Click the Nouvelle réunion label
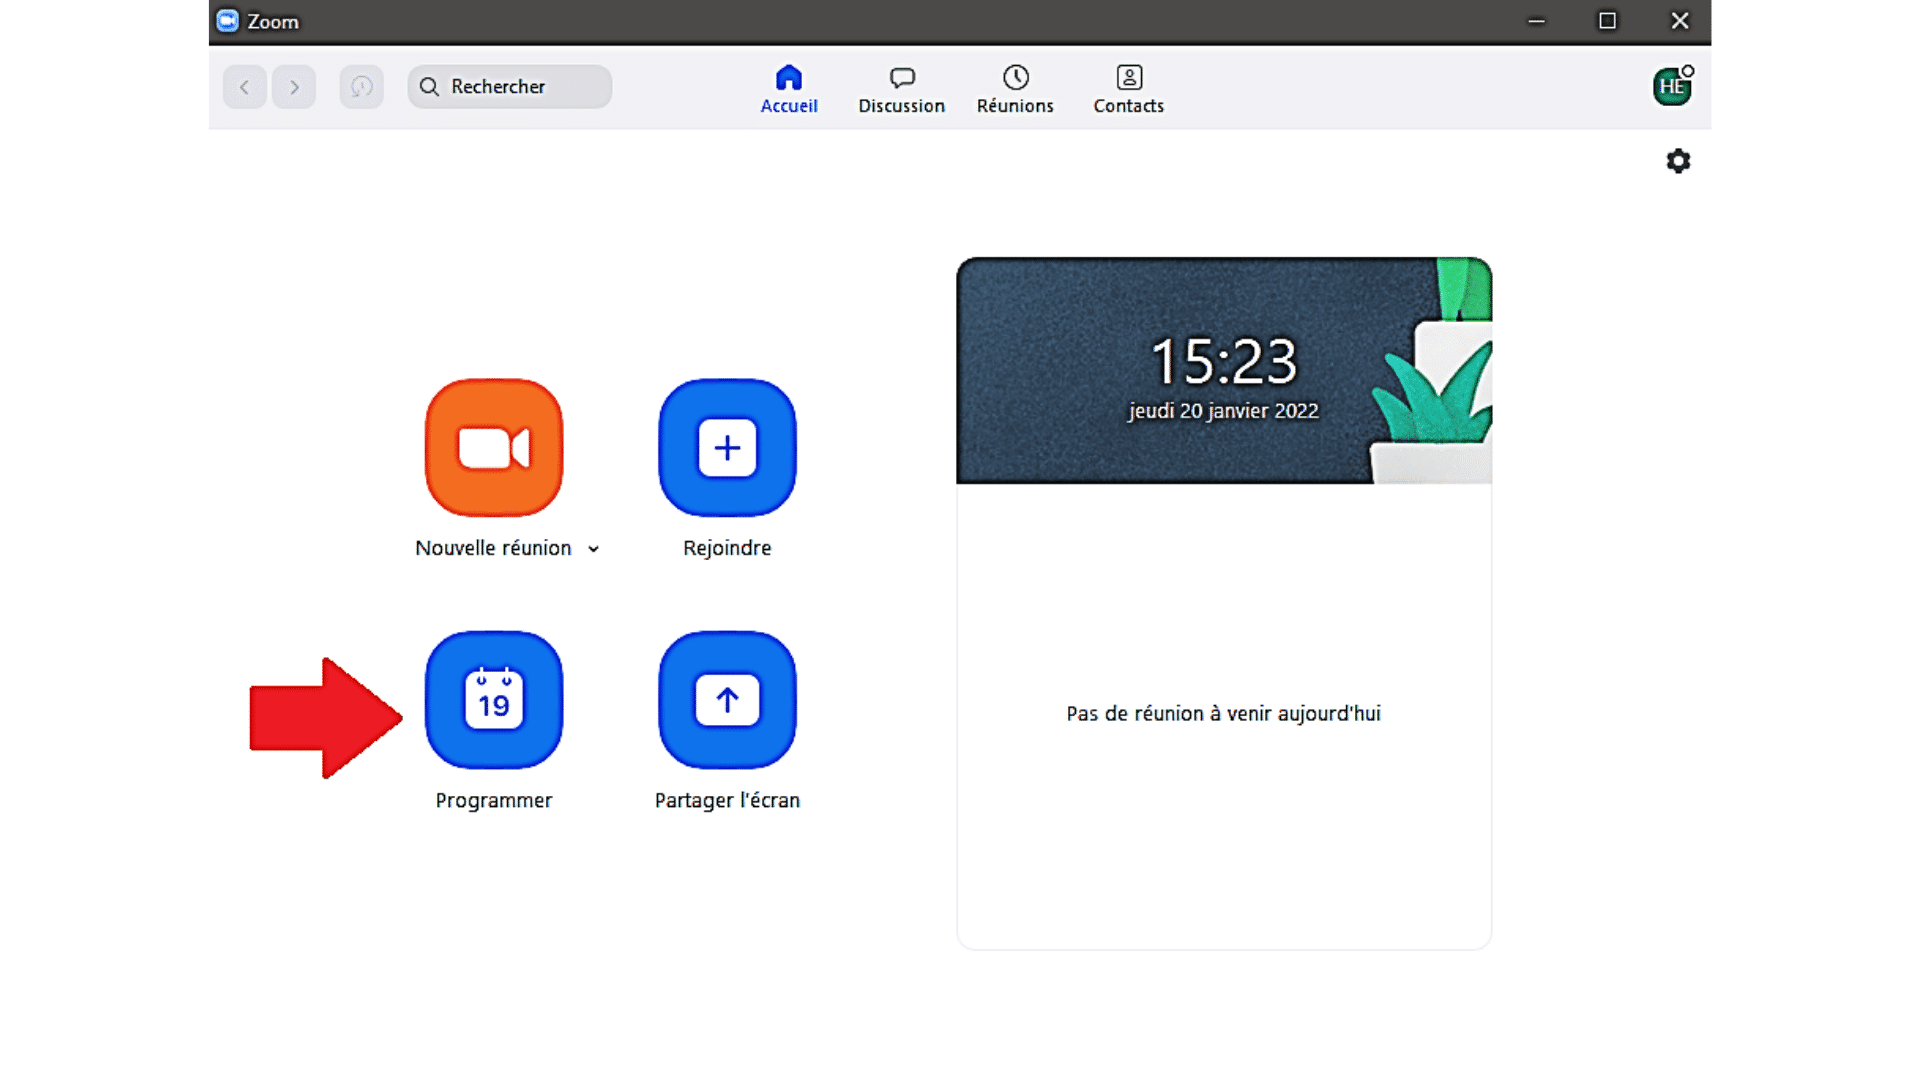The width and height of the screenshot is (1920, 1080). tap(493, 548)
